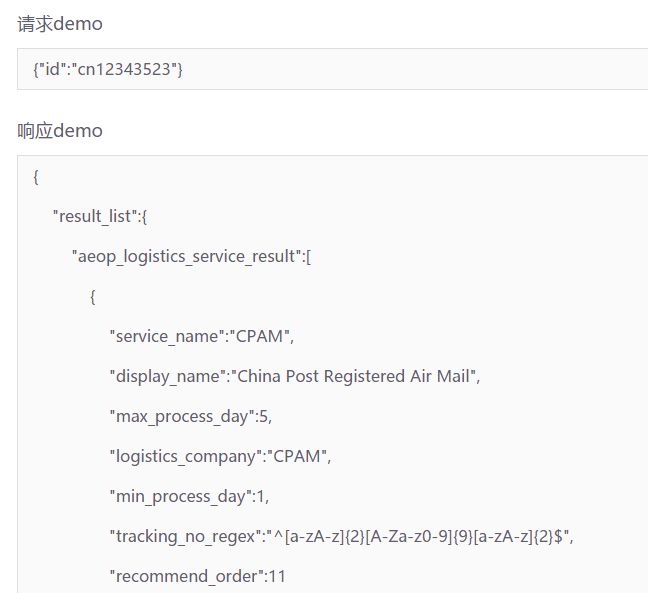648x593 pixels.
Task: Click the 响应demo heading
Action: (60, 131)
